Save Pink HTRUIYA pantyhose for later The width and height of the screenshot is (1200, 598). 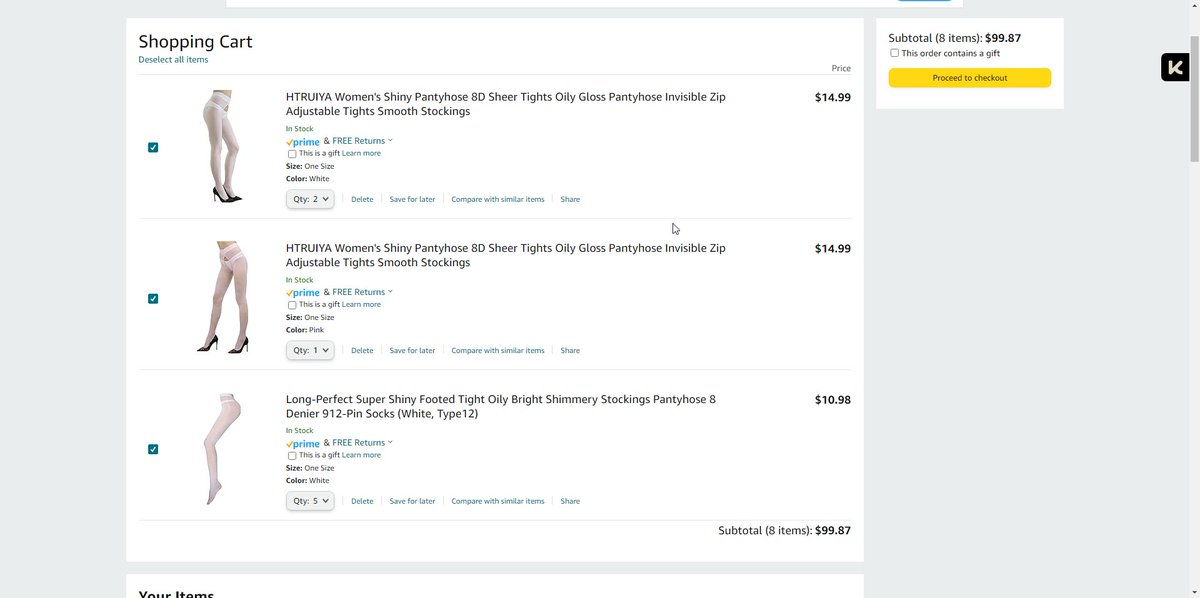pyautogui.click(x=412, y=350)
